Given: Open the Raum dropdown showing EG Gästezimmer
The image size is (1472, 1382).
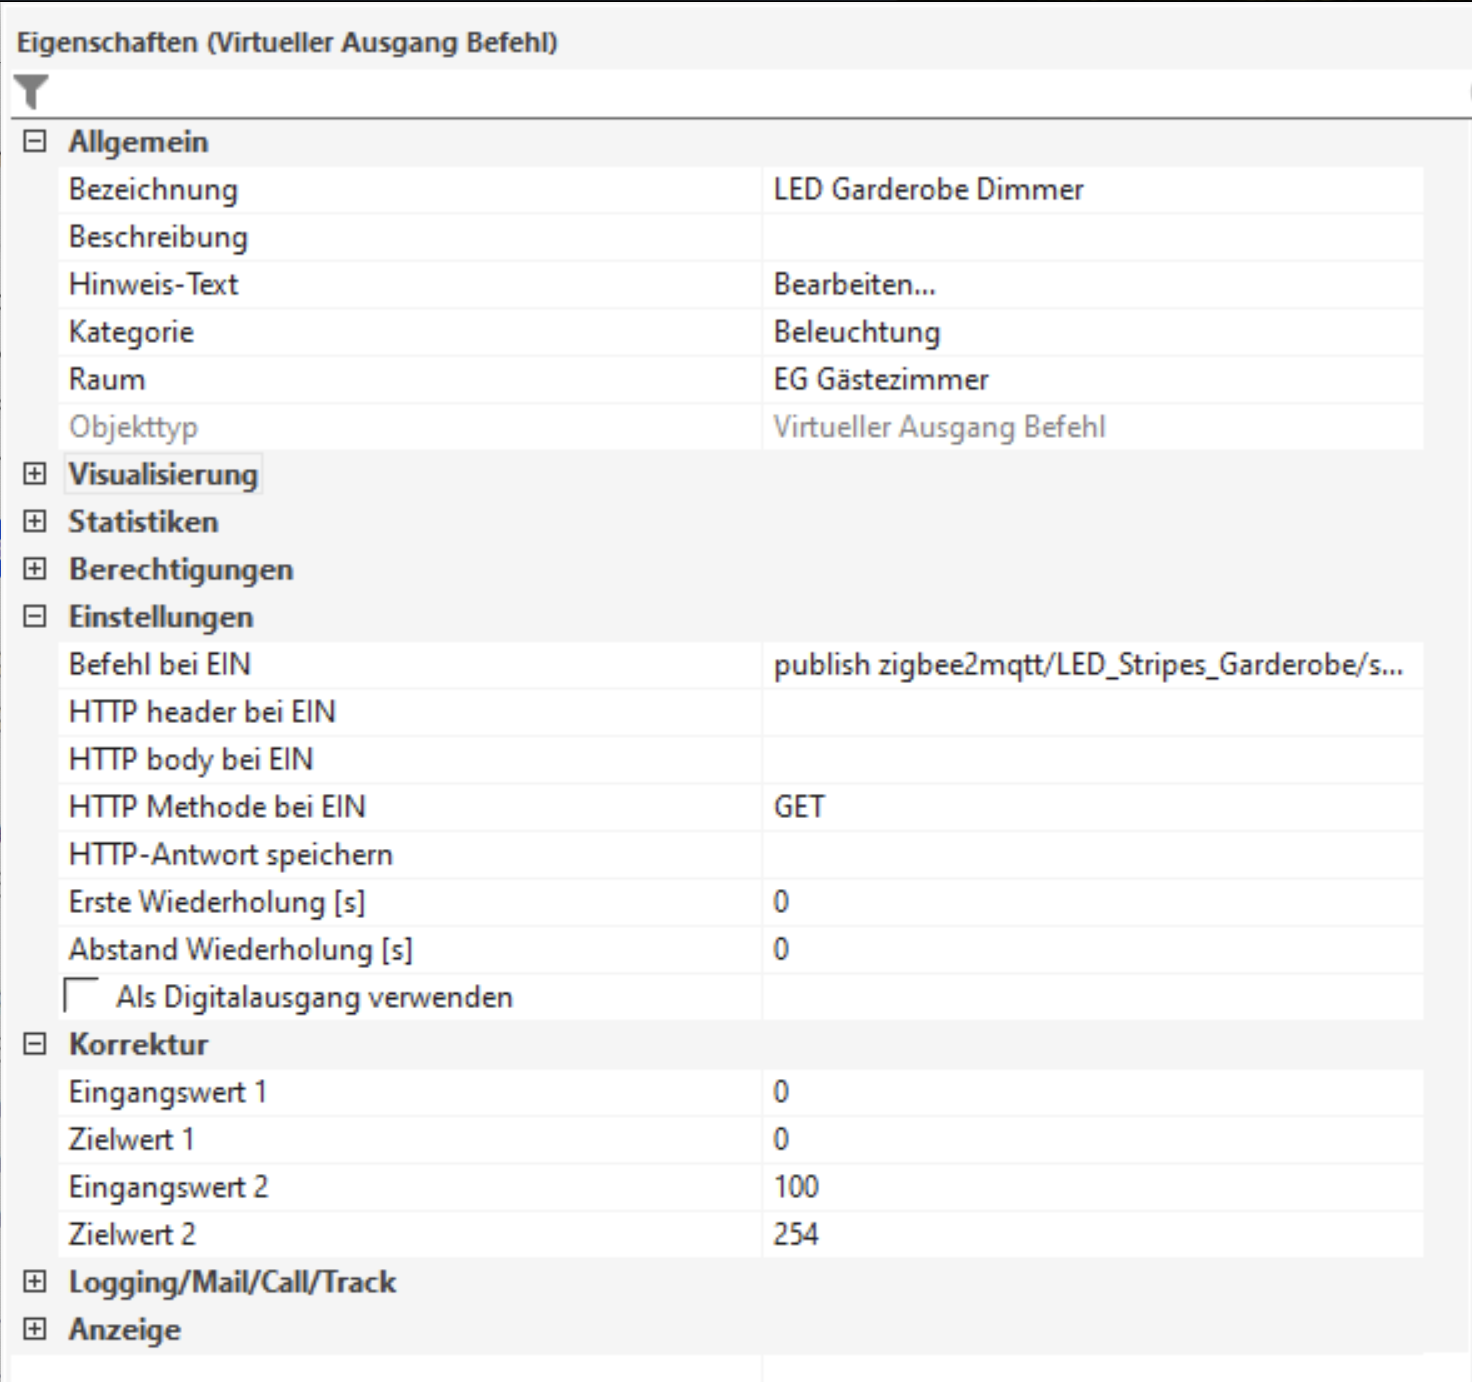Looking at the screenshot, I should tap(1090, 380).
